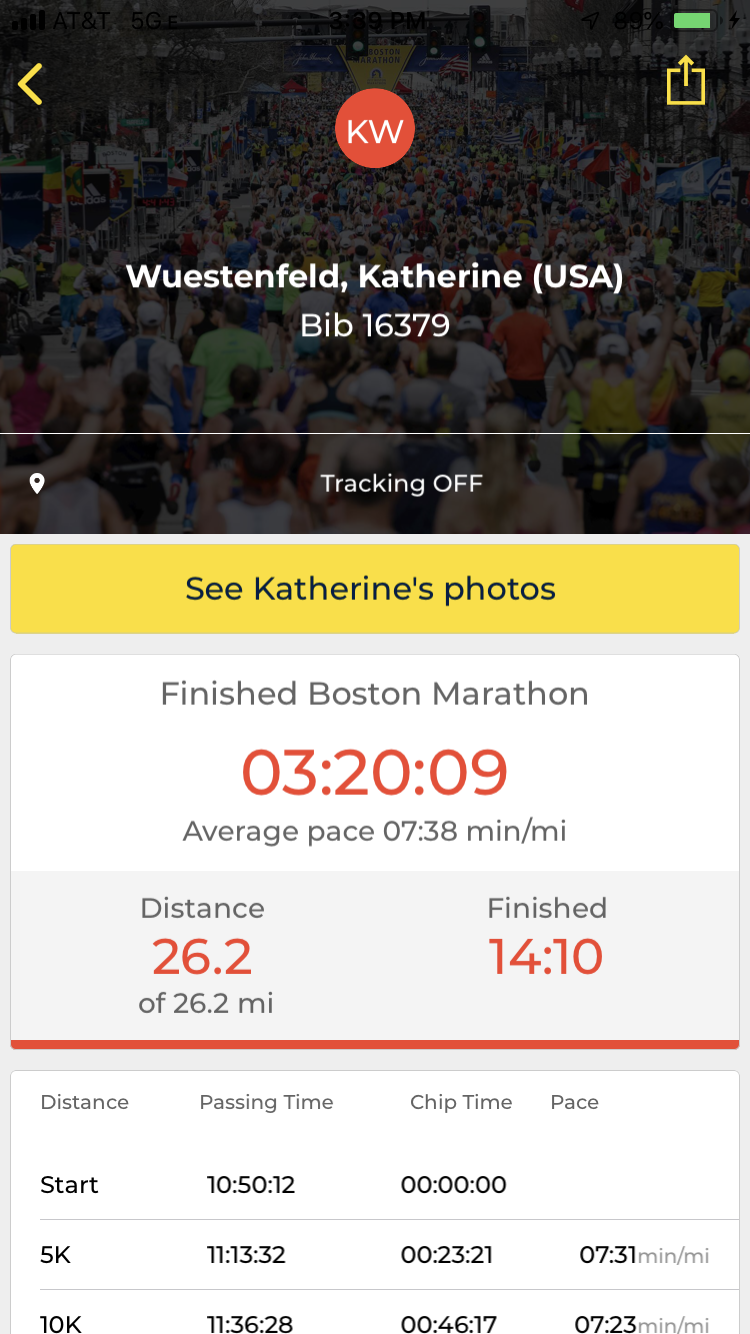Tap Bib 16379 text
Screen dimensions: 750x1334
click(x=375, y=325)
